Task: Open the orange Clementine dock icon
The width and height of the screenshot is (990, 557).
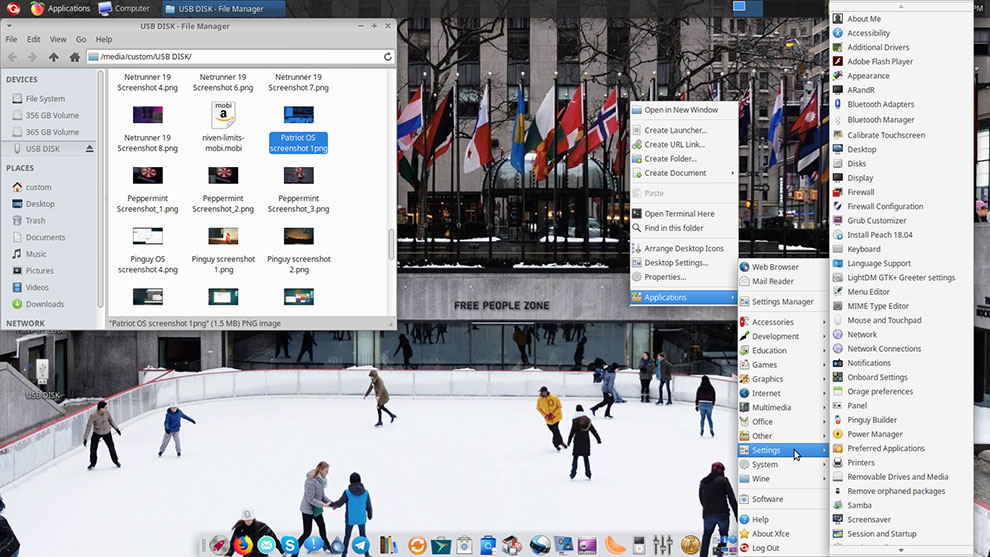Action: tap(615, 545)
